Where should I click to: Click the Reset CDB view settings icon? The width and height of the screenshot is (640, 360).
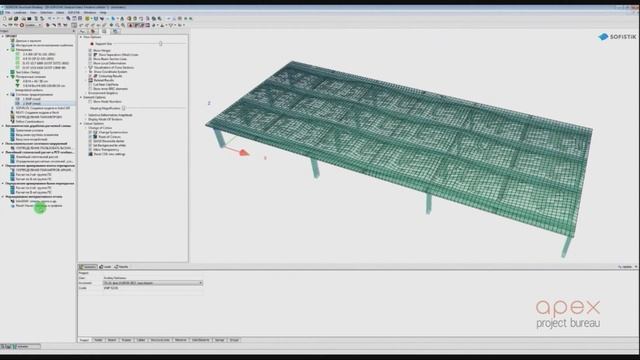91,154
